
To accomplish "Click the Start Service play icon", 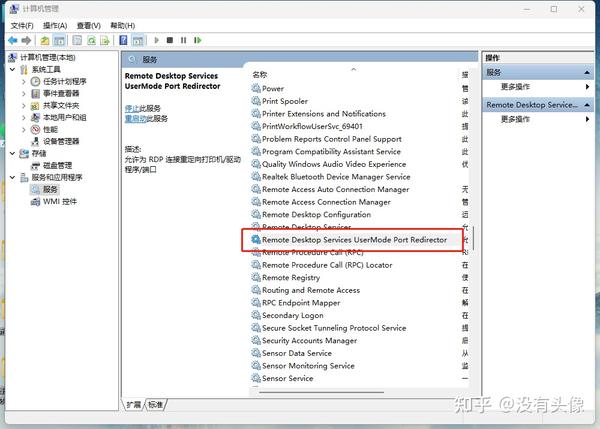I will [156, 40].
